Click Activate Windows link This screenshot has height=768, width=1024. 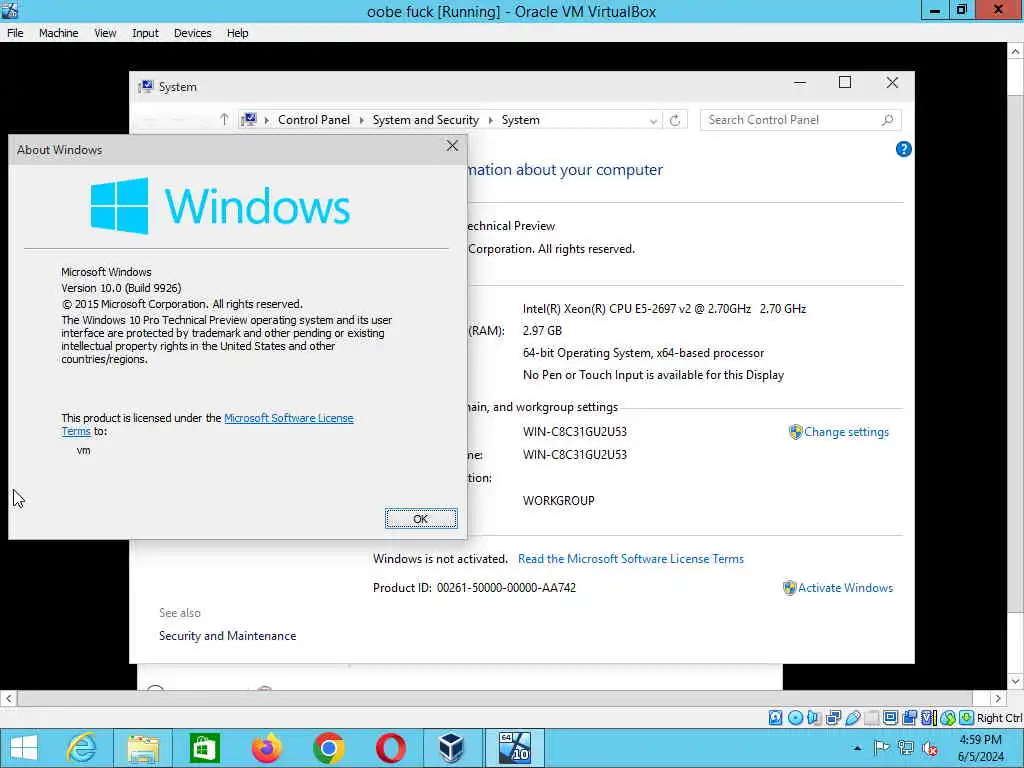[x=845, y=588]
